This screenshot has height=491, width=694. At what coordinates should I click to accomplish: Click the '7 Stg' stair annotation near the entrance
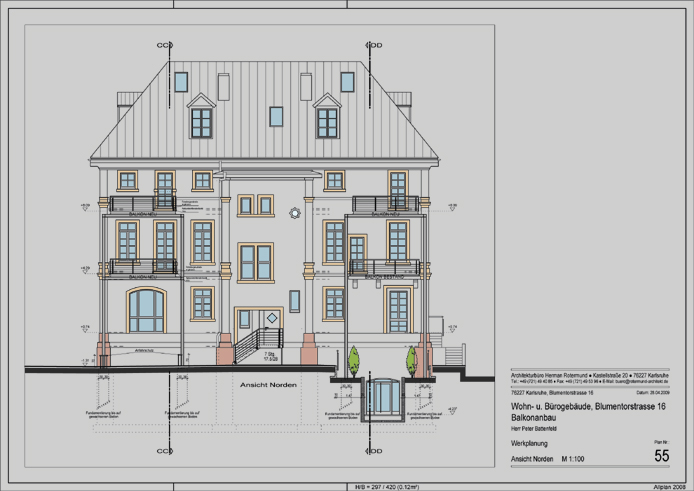pos(269,354)
